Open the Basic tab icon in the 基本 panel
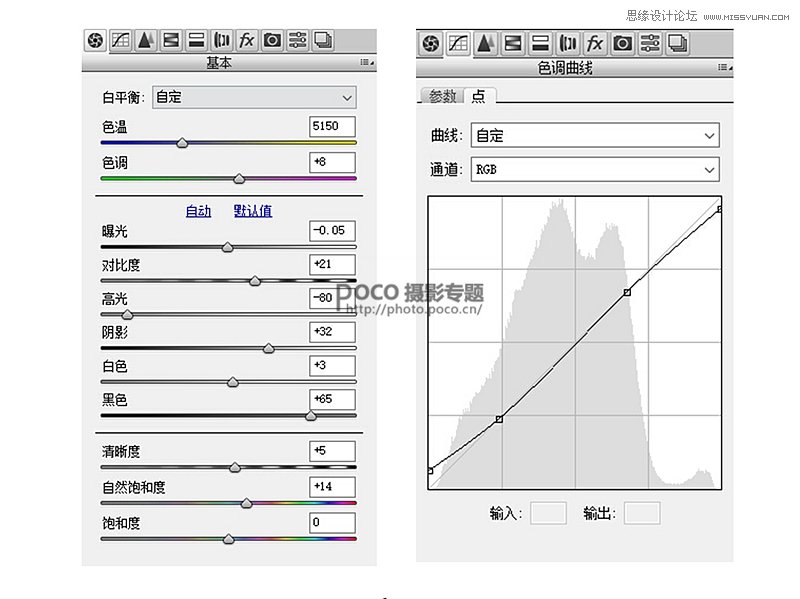 95,40
